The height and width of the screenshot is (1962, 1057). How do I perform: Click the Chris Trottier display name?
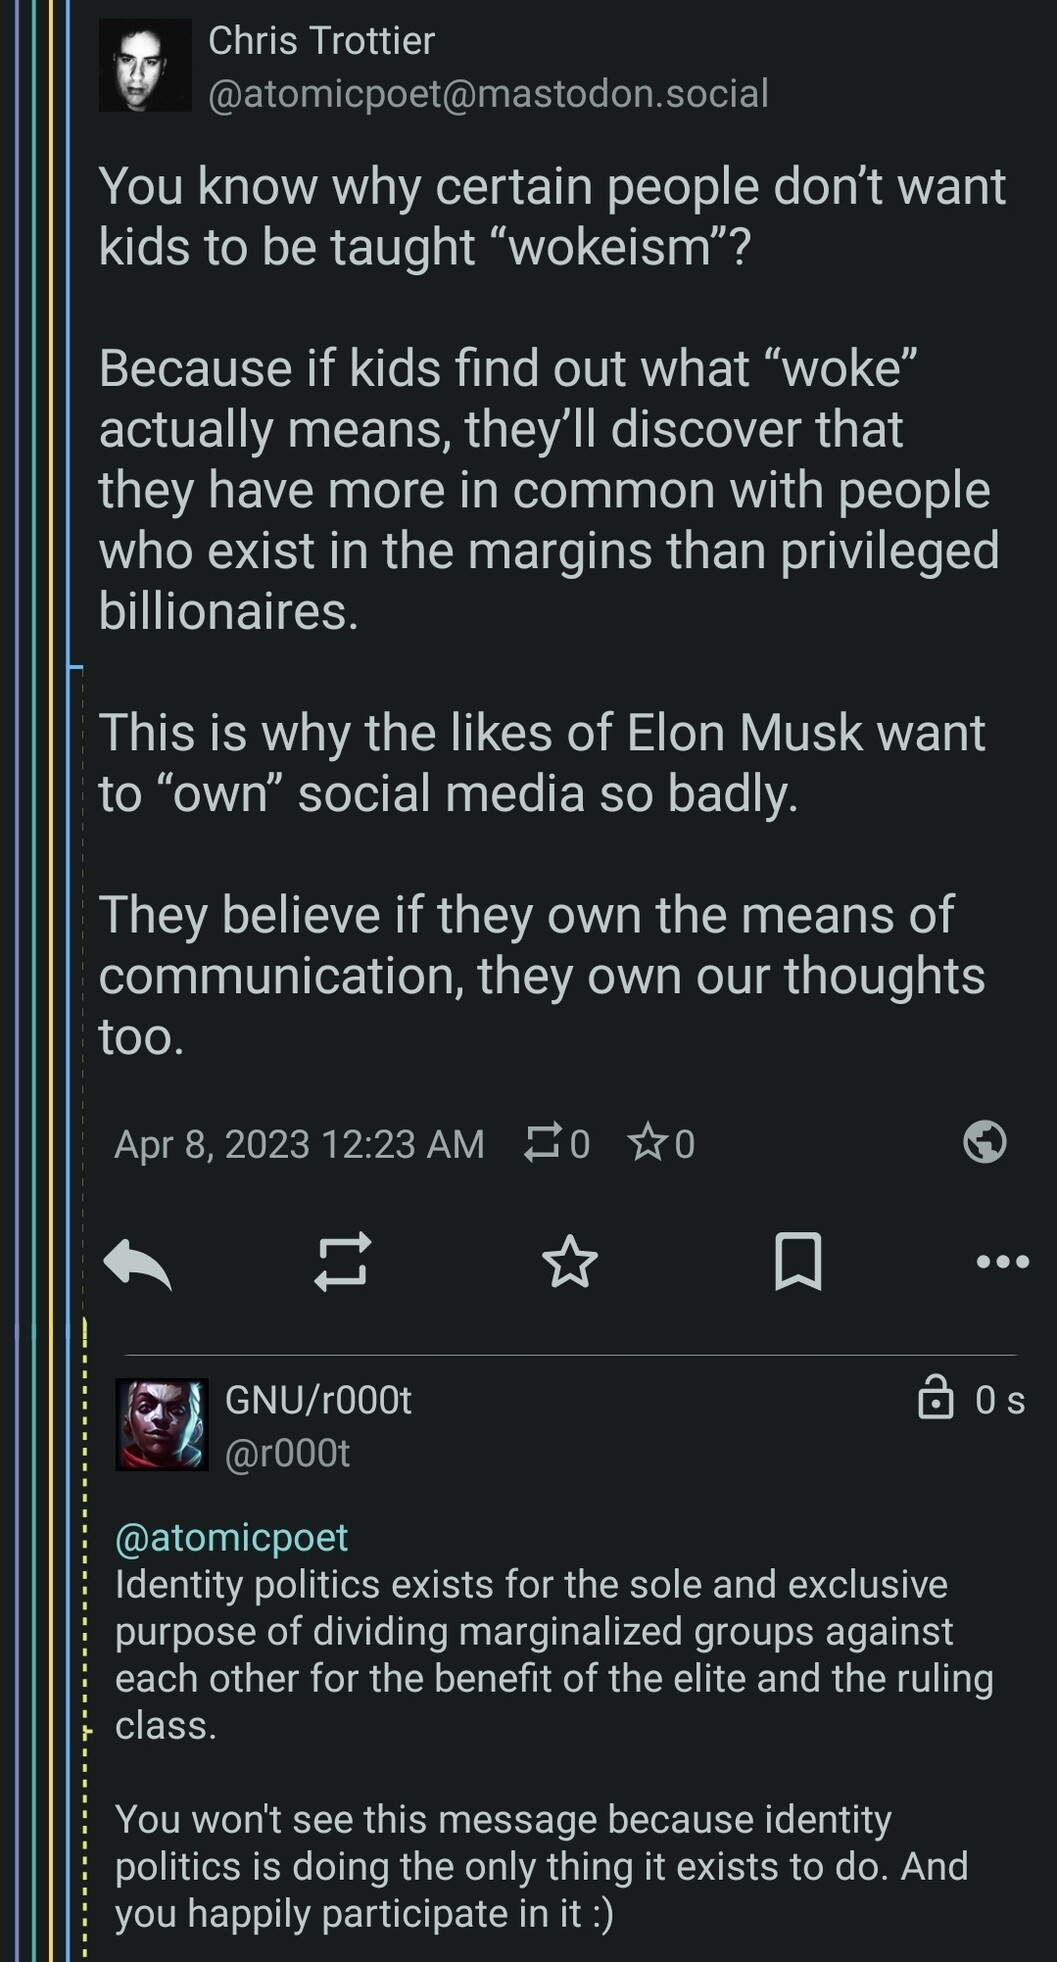click(321, 41)
